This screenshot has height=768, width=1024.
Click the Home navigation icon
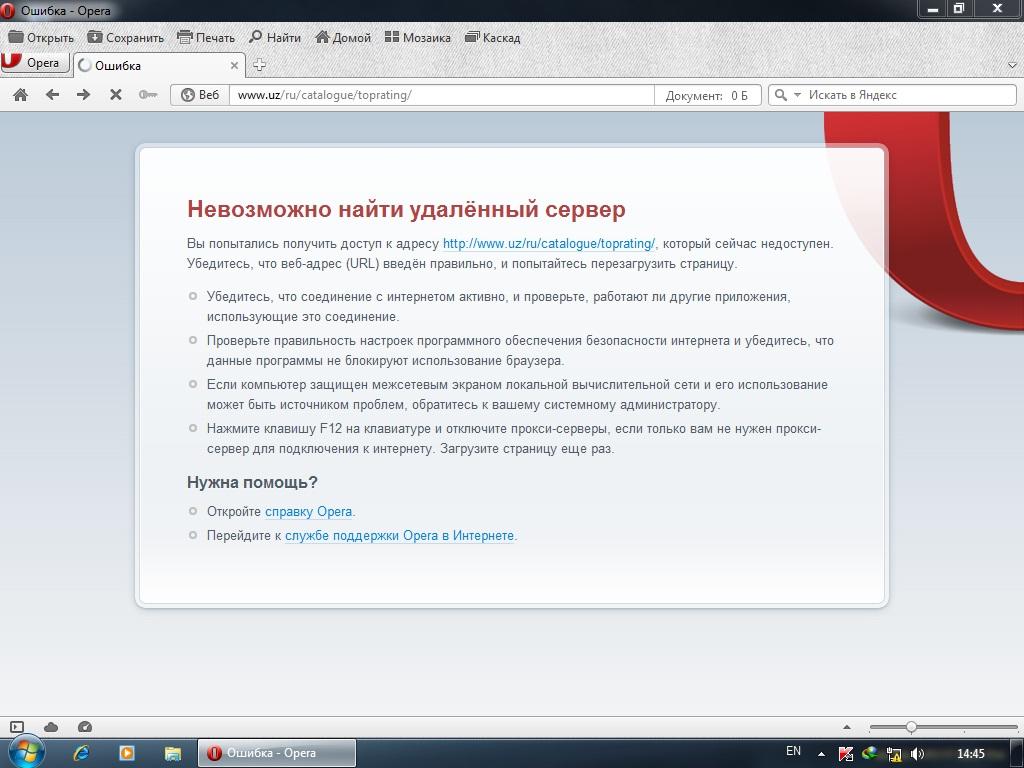click(19, 95)
